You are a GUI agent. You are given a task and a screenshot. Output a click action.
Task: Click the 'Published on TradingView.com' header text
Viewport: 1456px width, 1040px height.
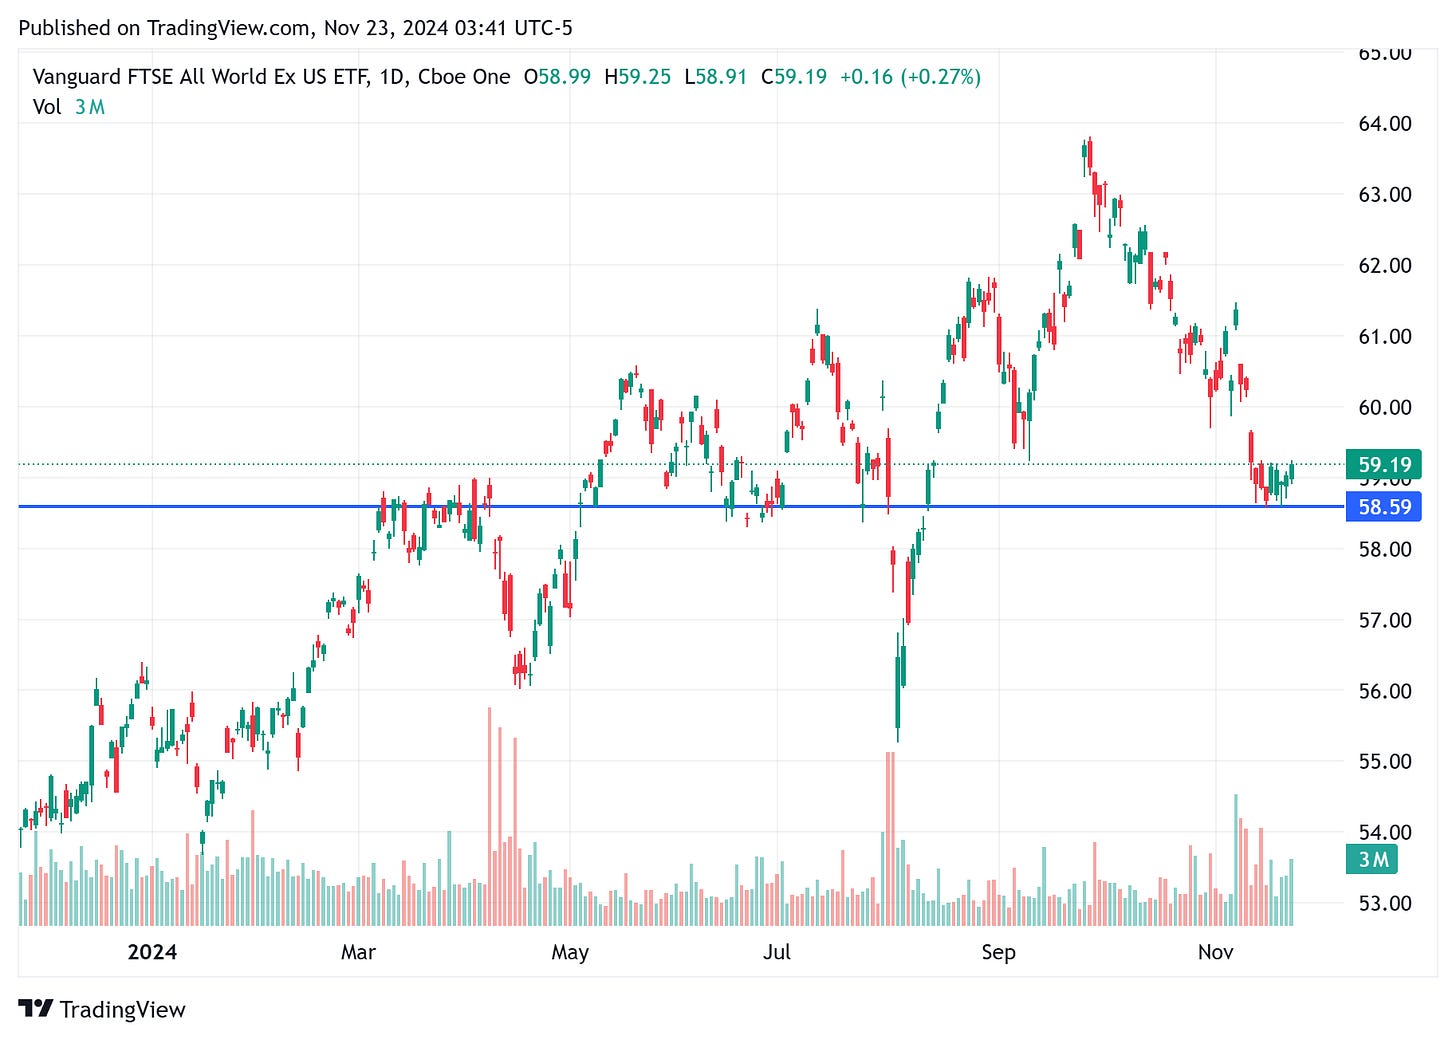pos(166,28)
